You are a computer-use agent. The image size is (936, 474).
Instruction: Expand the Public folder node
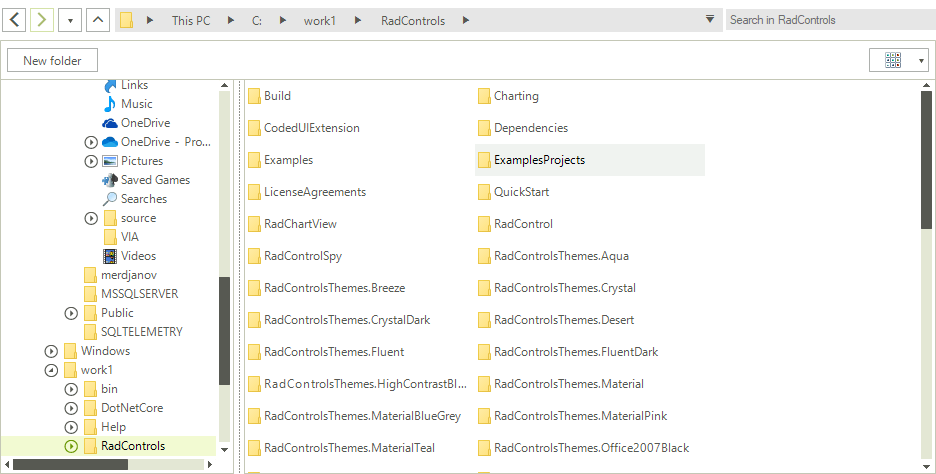(71, 313)
